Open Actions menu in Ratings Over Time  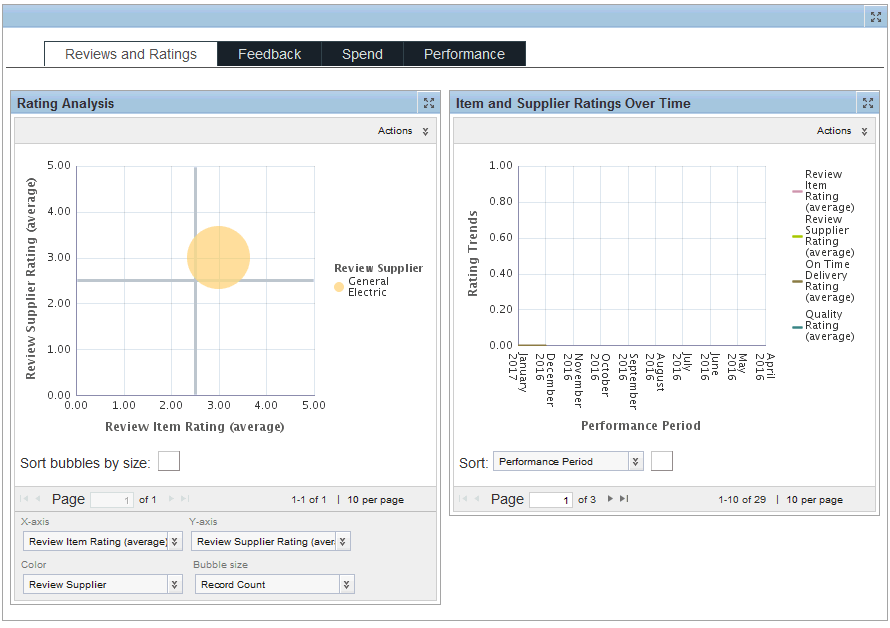pos(842,131)
